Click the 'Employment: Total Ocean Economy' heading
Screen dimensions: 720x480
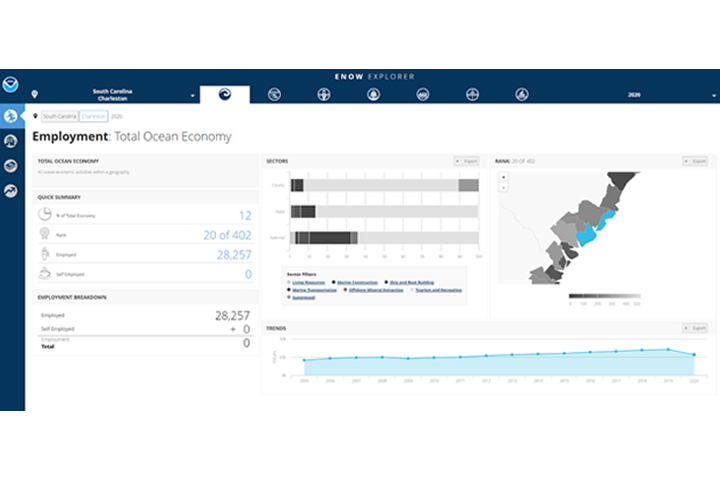click(x=132, y=137)
